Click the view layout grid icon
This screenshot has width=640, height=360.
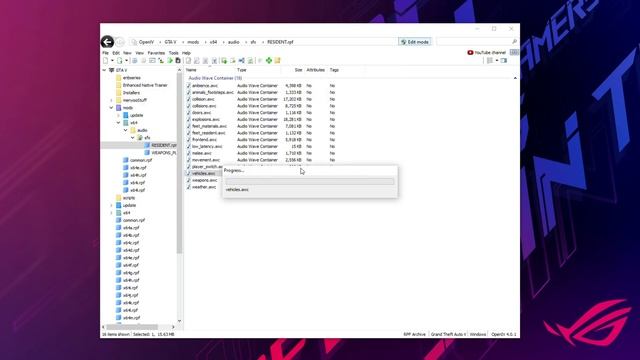490,60
